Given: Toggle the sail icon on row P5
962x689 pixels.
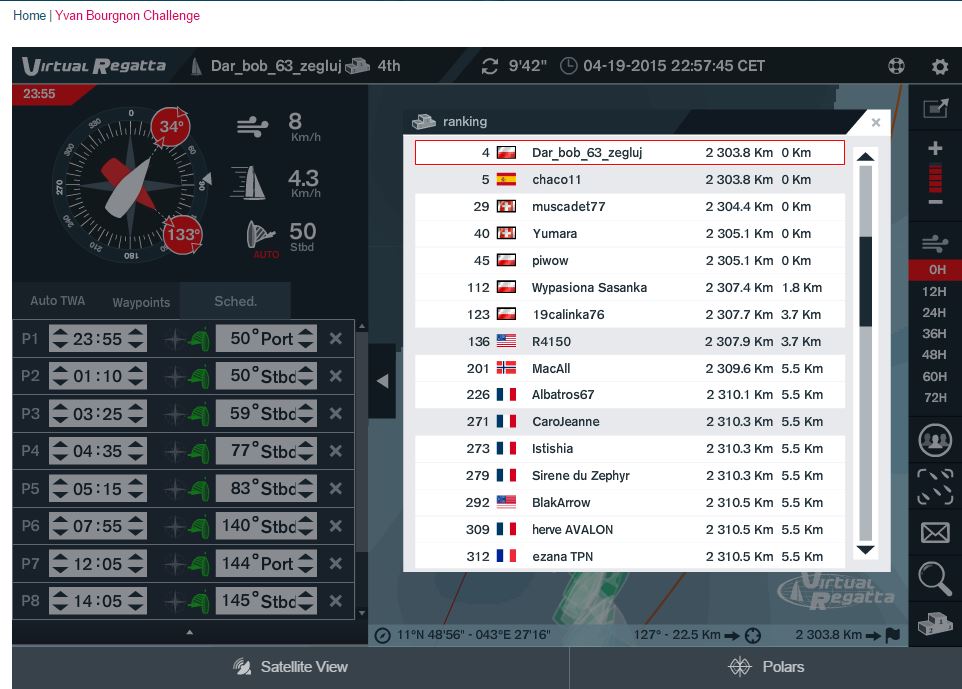Looking at the screenshot, I should [x=199, y=489].
